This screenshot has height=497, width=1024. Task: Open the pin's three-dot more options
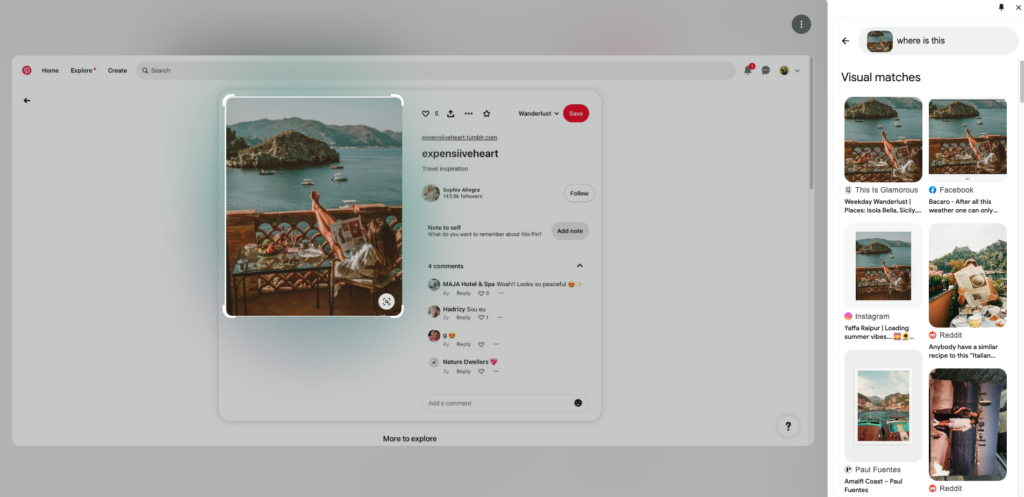click(x=468, y=114)
